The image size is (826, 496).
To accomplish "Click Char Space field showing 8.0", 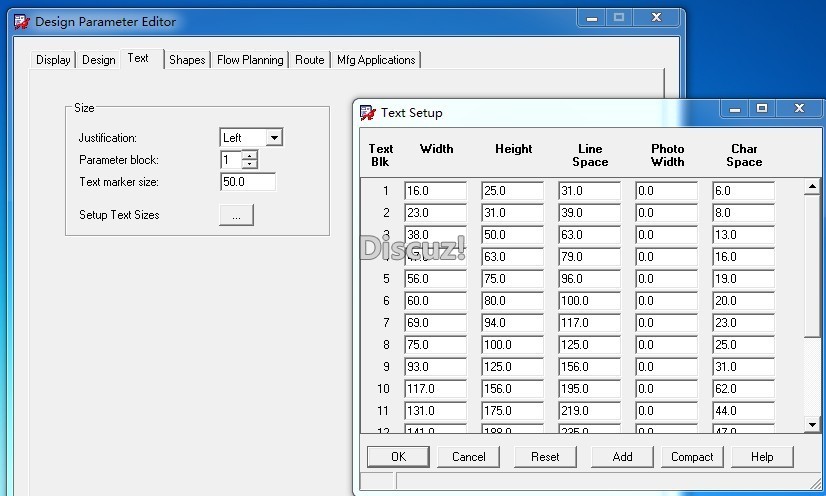I will click(743, 213).
